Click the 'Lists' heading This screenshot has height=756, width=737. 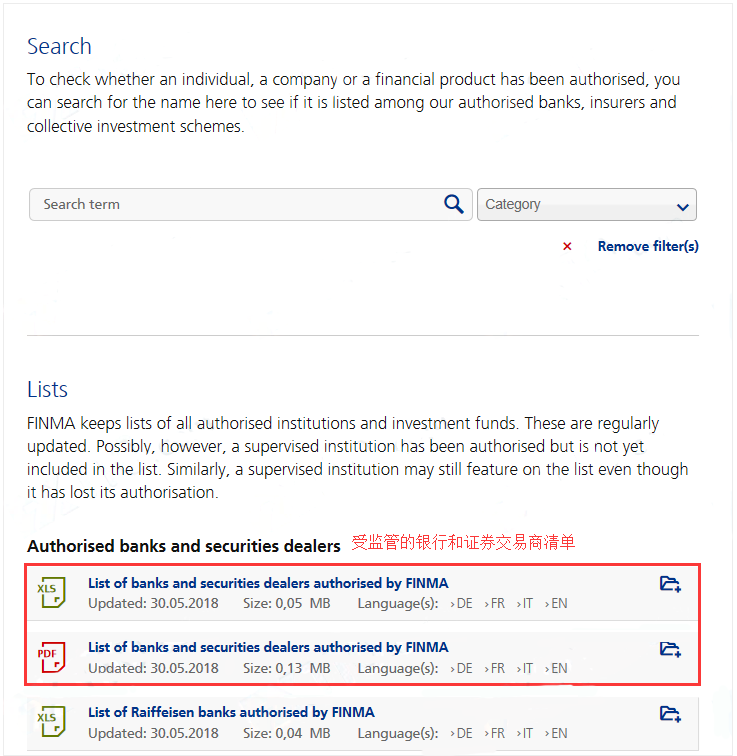point(47,390)
